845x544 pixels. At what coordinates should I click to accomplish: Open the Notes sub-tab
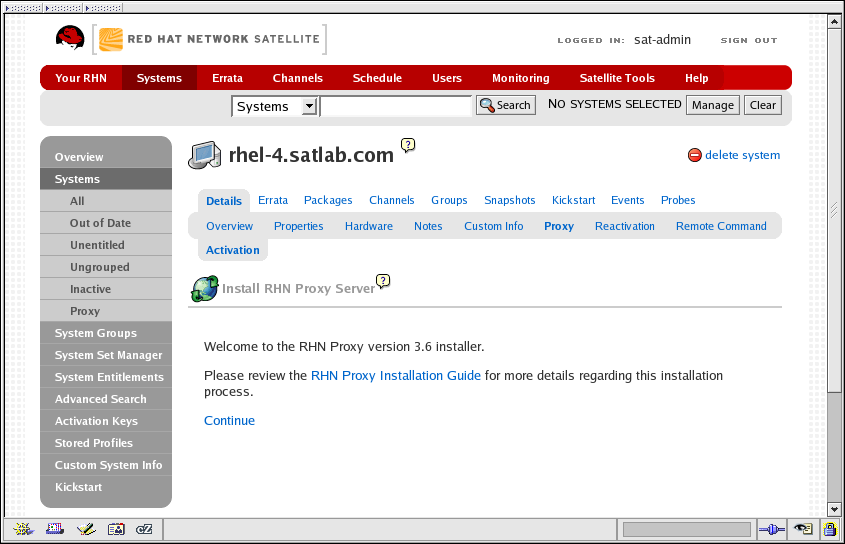428,226
